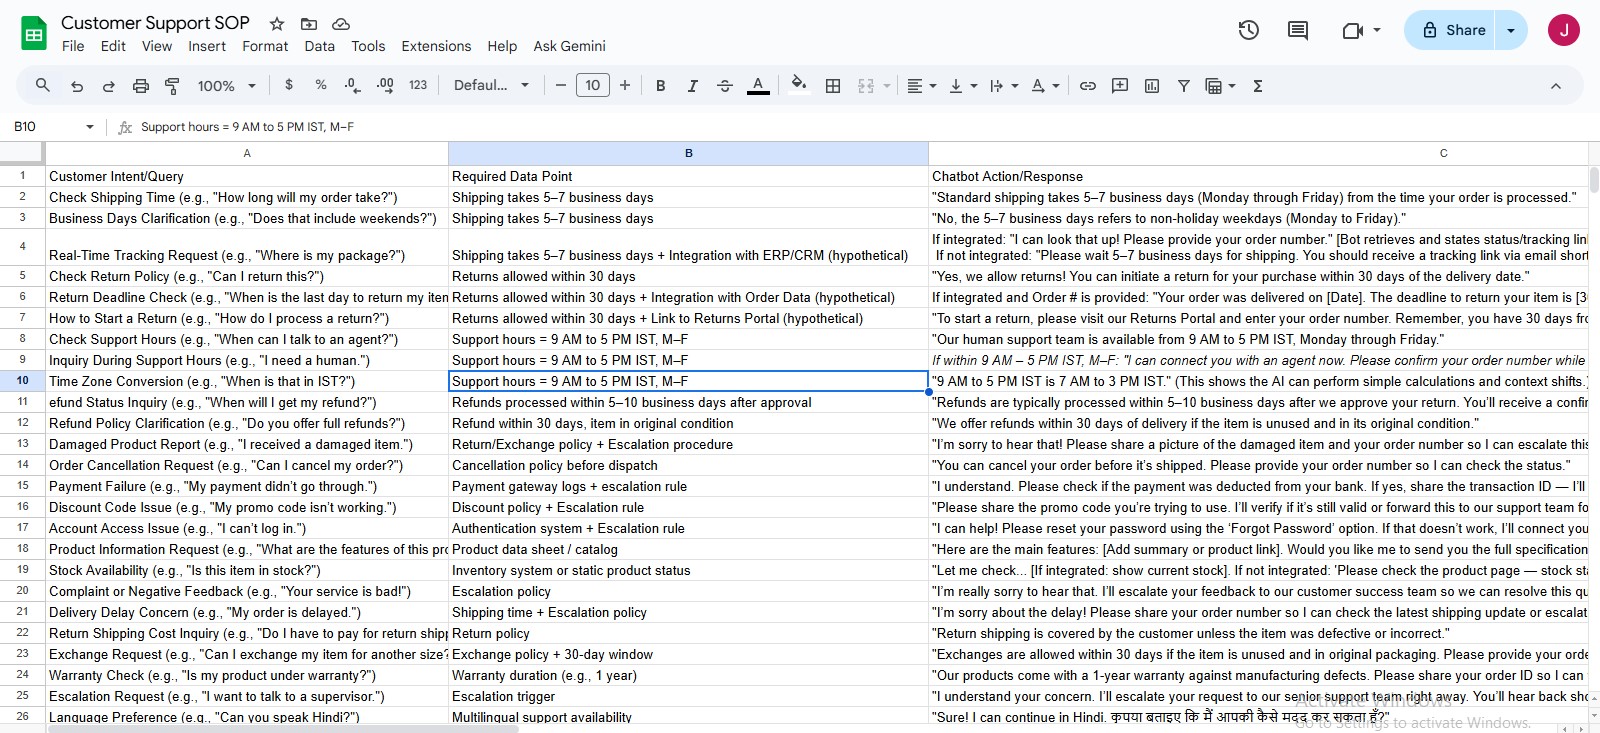Image resolution: width=1600 pixels, height=733 pixels.
Task: Insert a link using the toolbar icon
Action: point(1088,86)
